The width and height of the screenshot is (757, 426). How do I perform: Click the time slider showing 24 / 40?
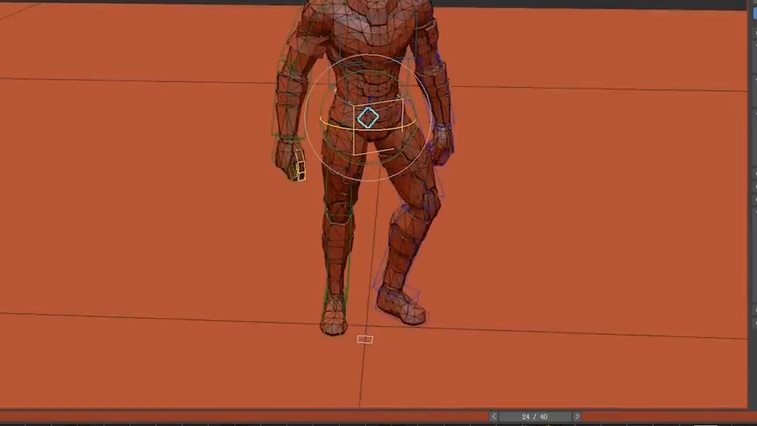(535, 416)
